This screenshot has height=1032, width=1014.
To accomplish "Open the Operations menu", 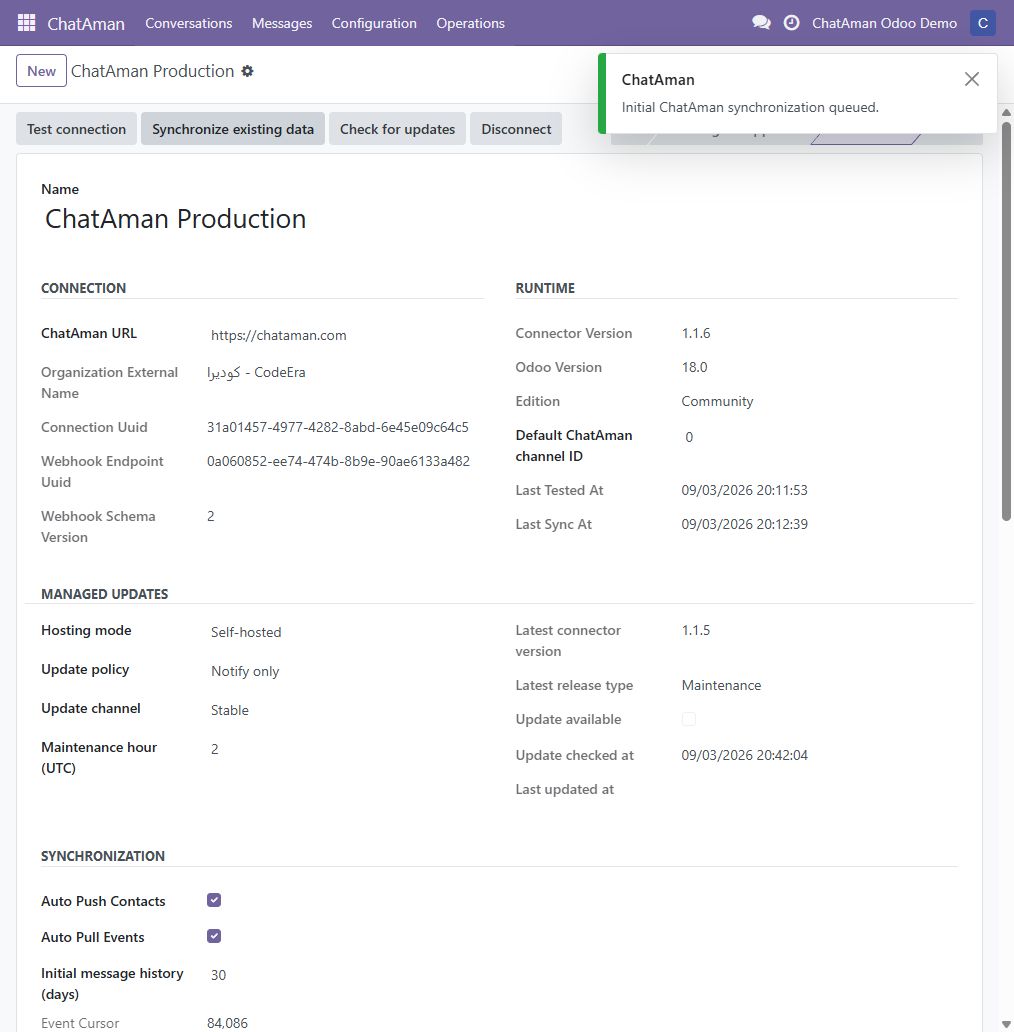I will [x=470, y=23].
